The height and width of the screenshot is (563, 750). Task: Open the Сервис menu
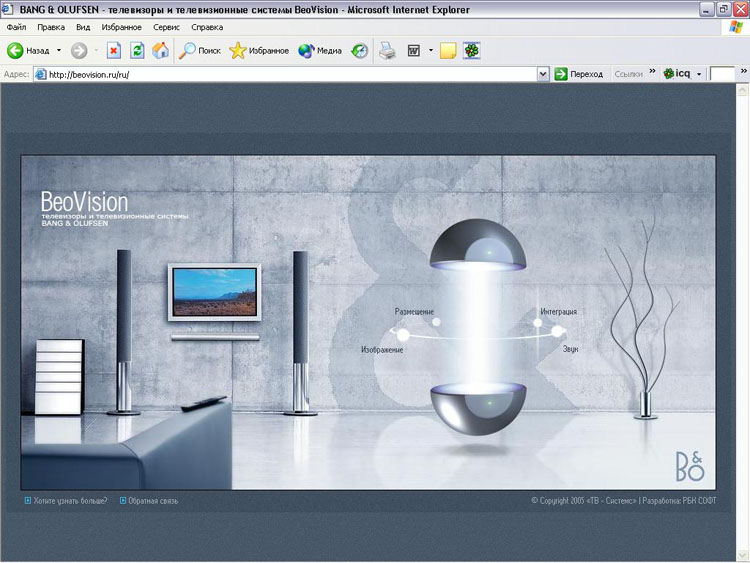coord(166,27)
